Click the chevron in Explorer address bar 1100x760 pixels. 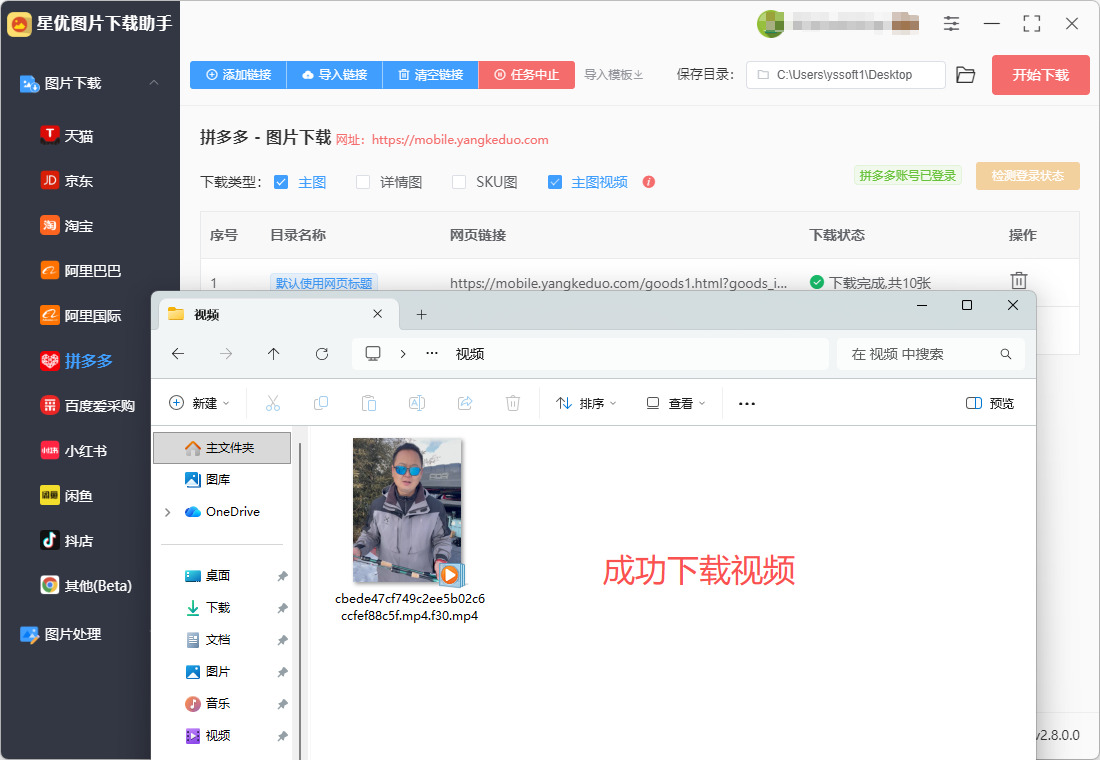(403, 354)
